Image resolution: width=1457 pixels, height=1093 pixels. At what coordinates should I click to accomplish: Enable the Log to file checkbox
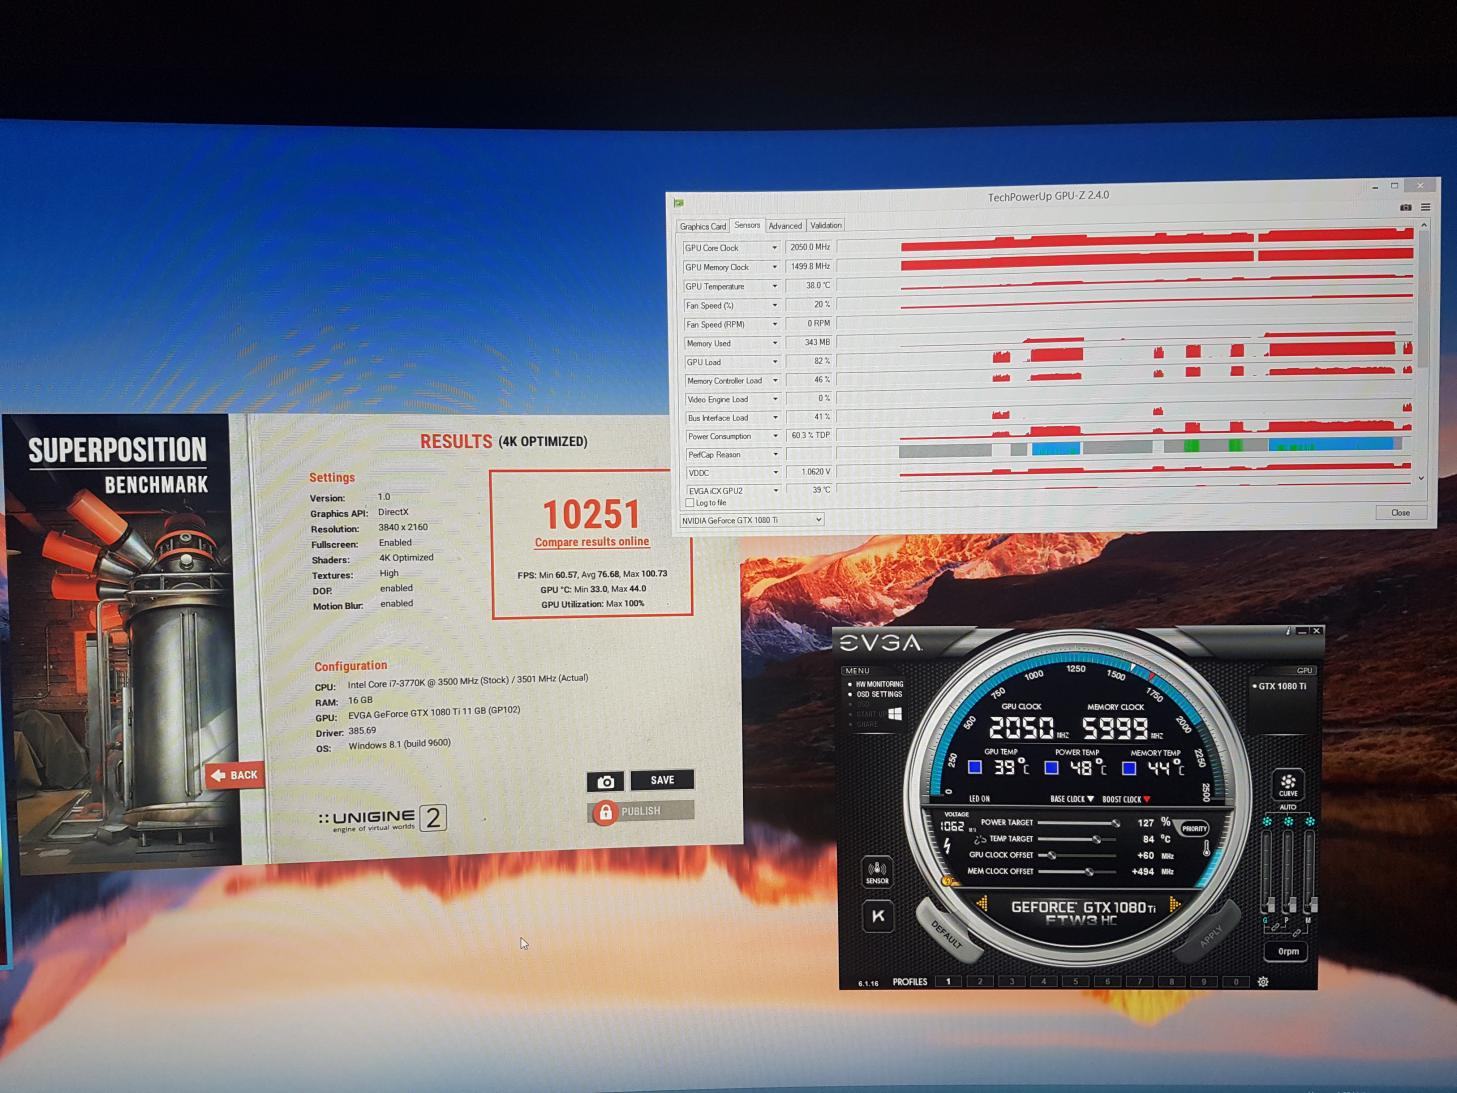pyautogui.click(x=690, y=503)
